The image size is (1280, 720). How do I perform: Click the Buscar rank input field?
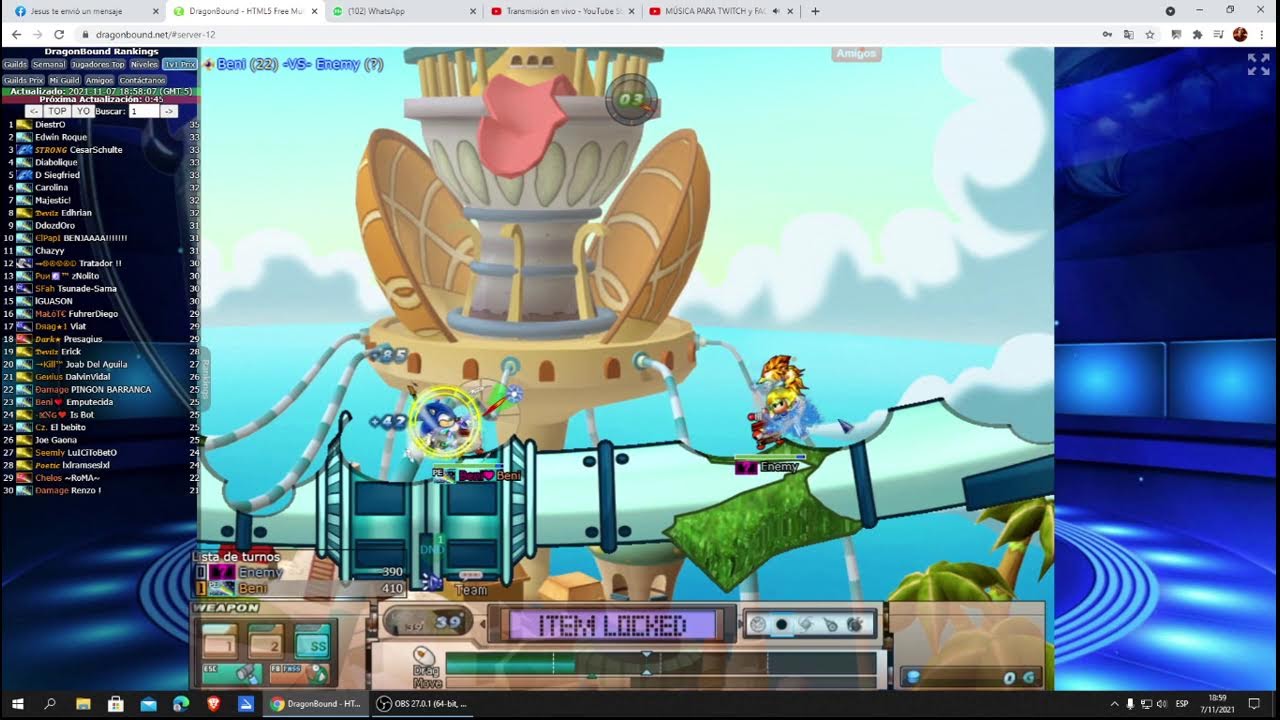[143, 111]
